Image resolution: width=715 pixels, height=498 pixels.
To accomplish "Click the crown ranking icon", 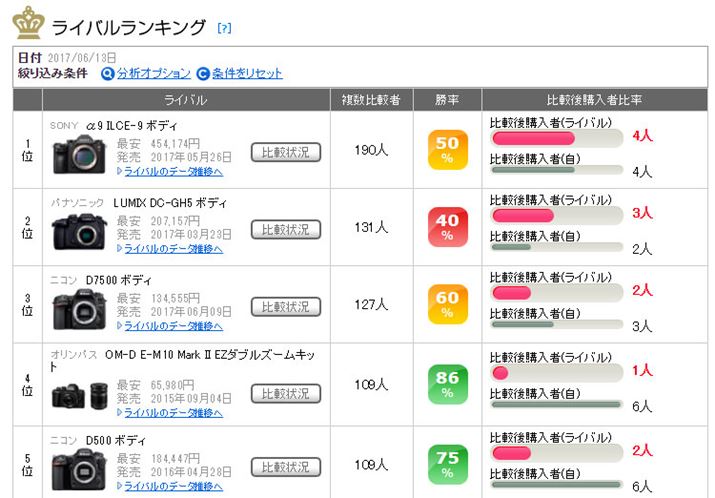I will pyautogui.click(x=26, y=22).
